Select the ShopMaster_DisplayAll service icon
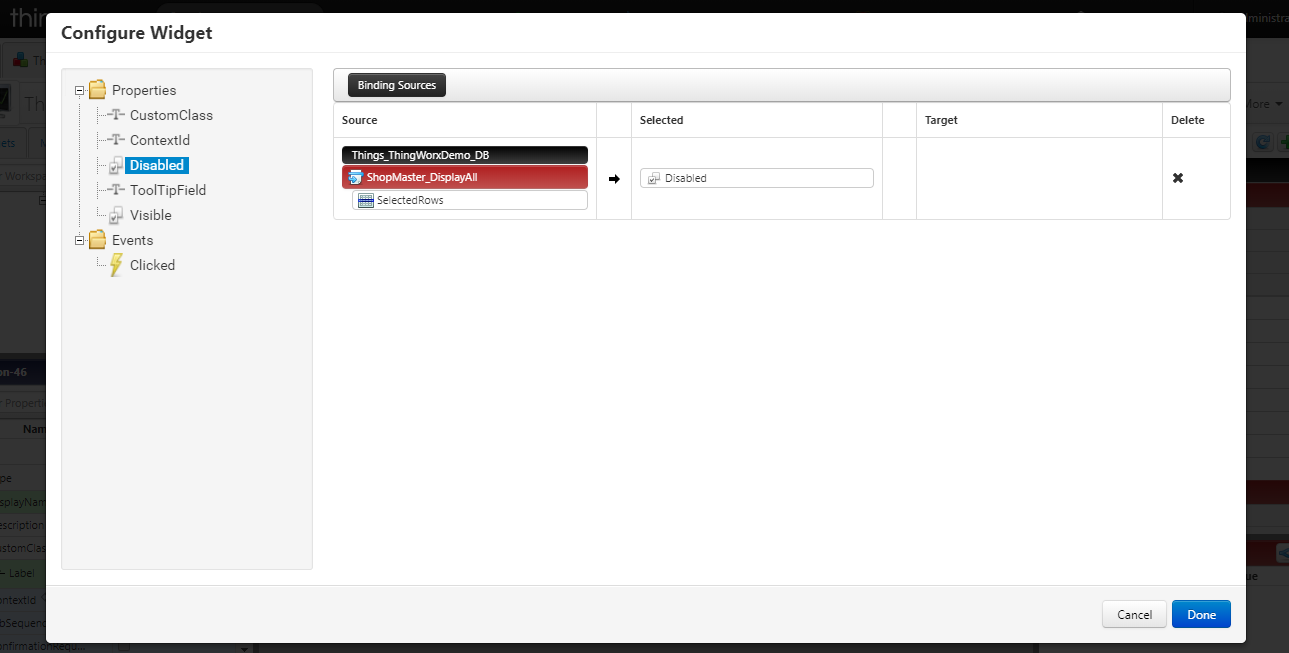Screen dimensions: 1289x653 point(357,177)
